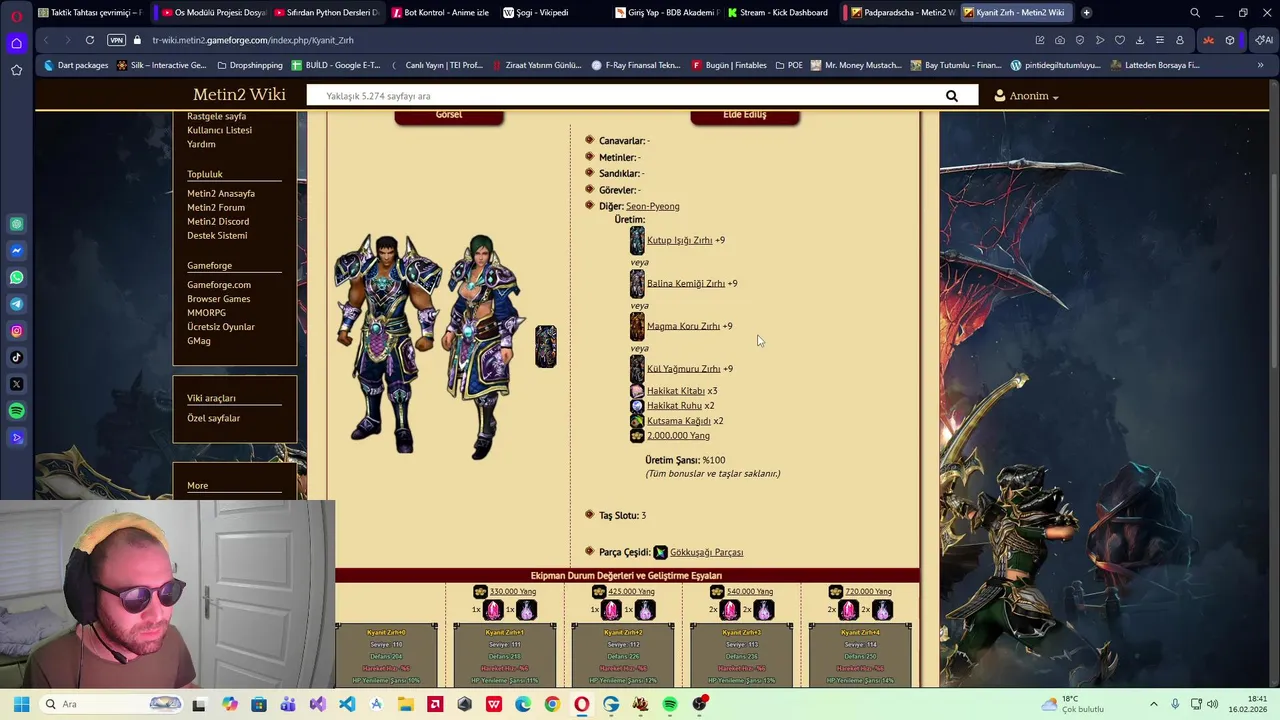
Task: Click the Metin2 Discord sidebar link
Action: coord(218,221)
